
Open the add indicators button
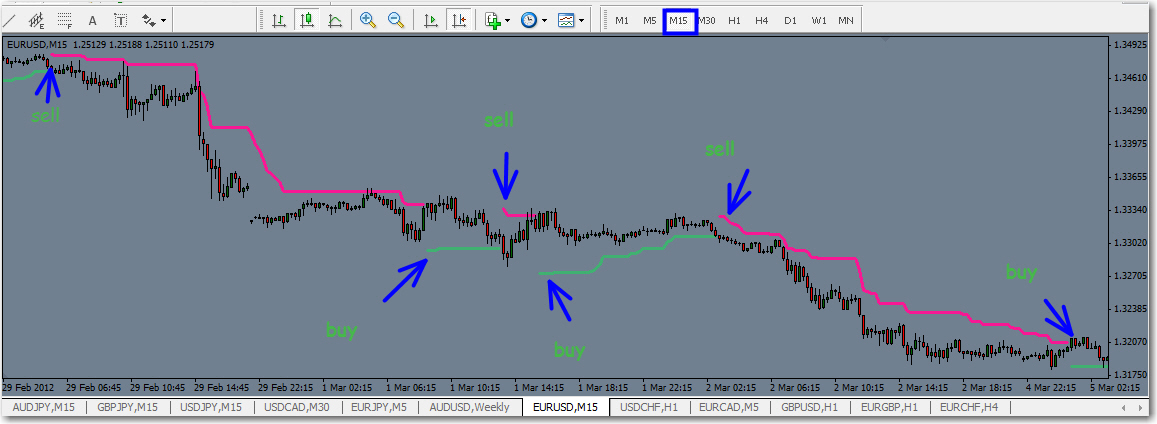coord(493,21)
